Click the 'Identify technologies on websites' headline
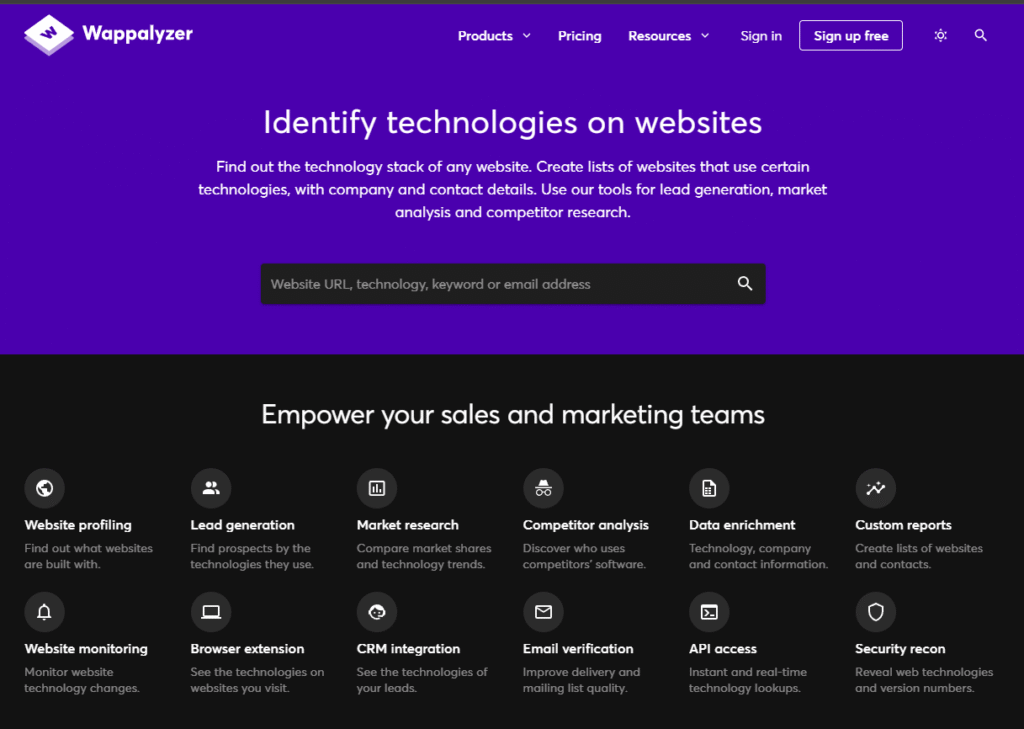Viewport: 1024px width, 729px height. [513, 123]
